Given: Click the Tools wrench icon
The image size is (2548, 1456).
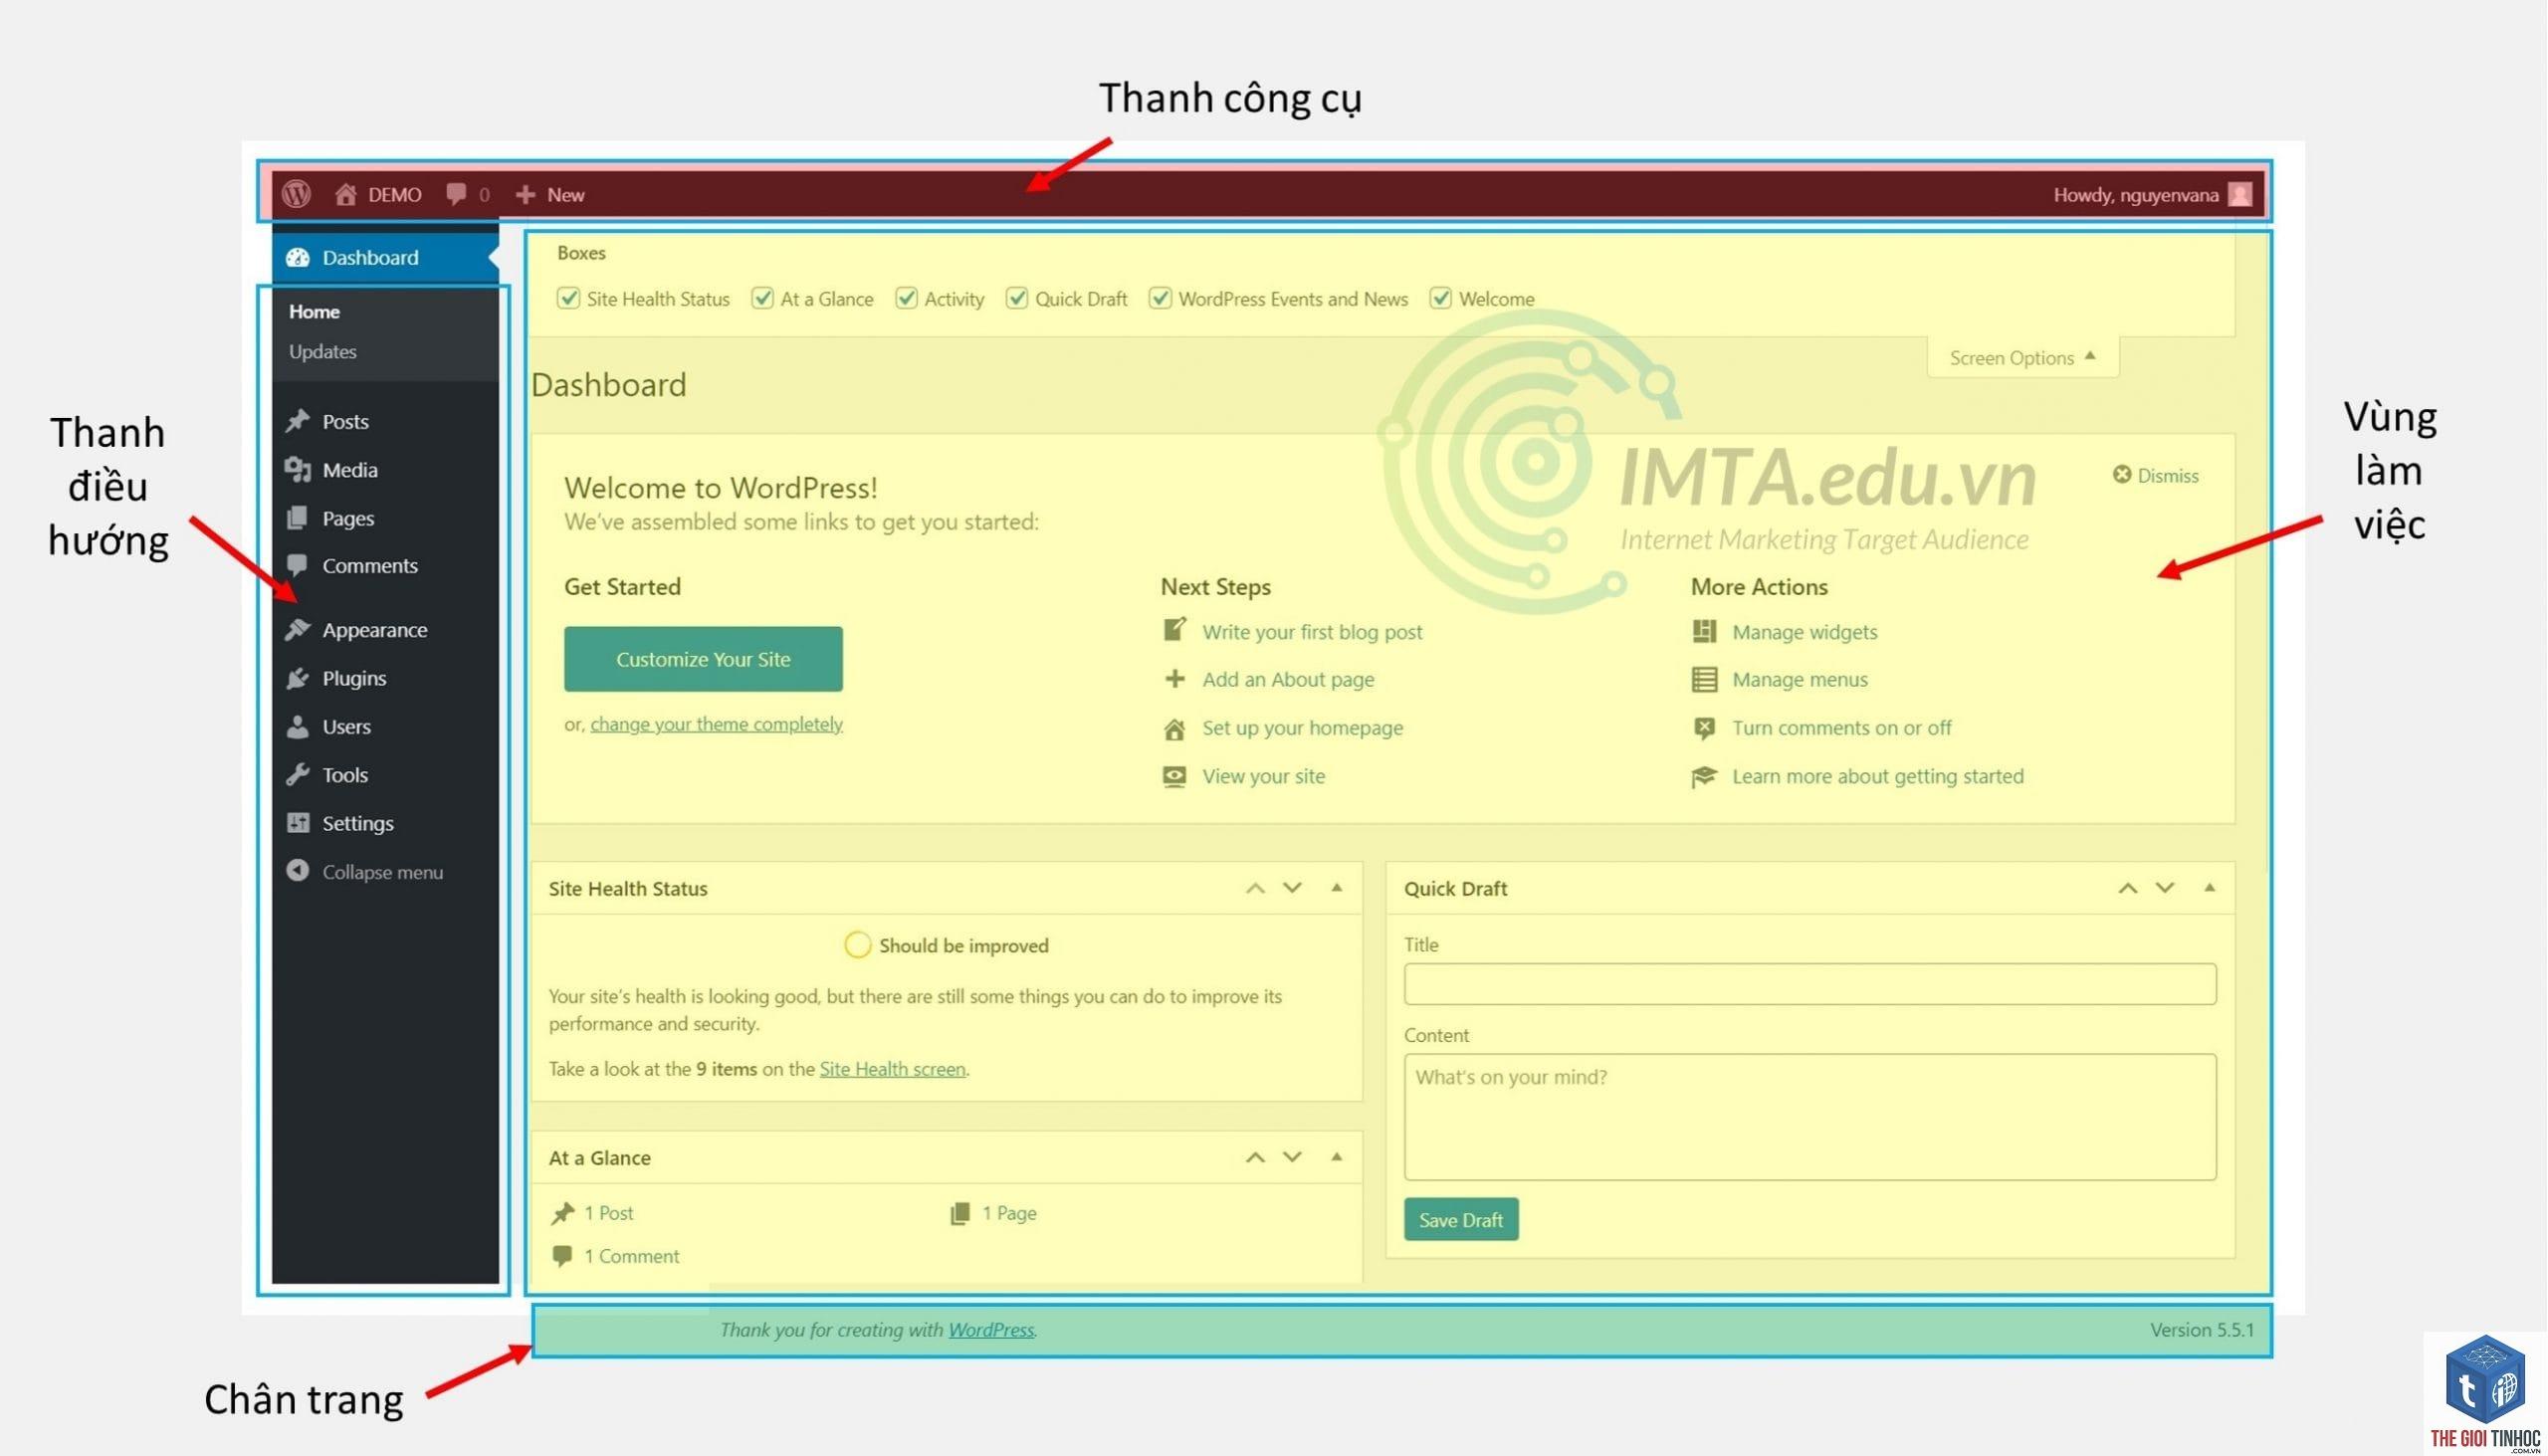Looking at the screenshot, I should (298, 774).
